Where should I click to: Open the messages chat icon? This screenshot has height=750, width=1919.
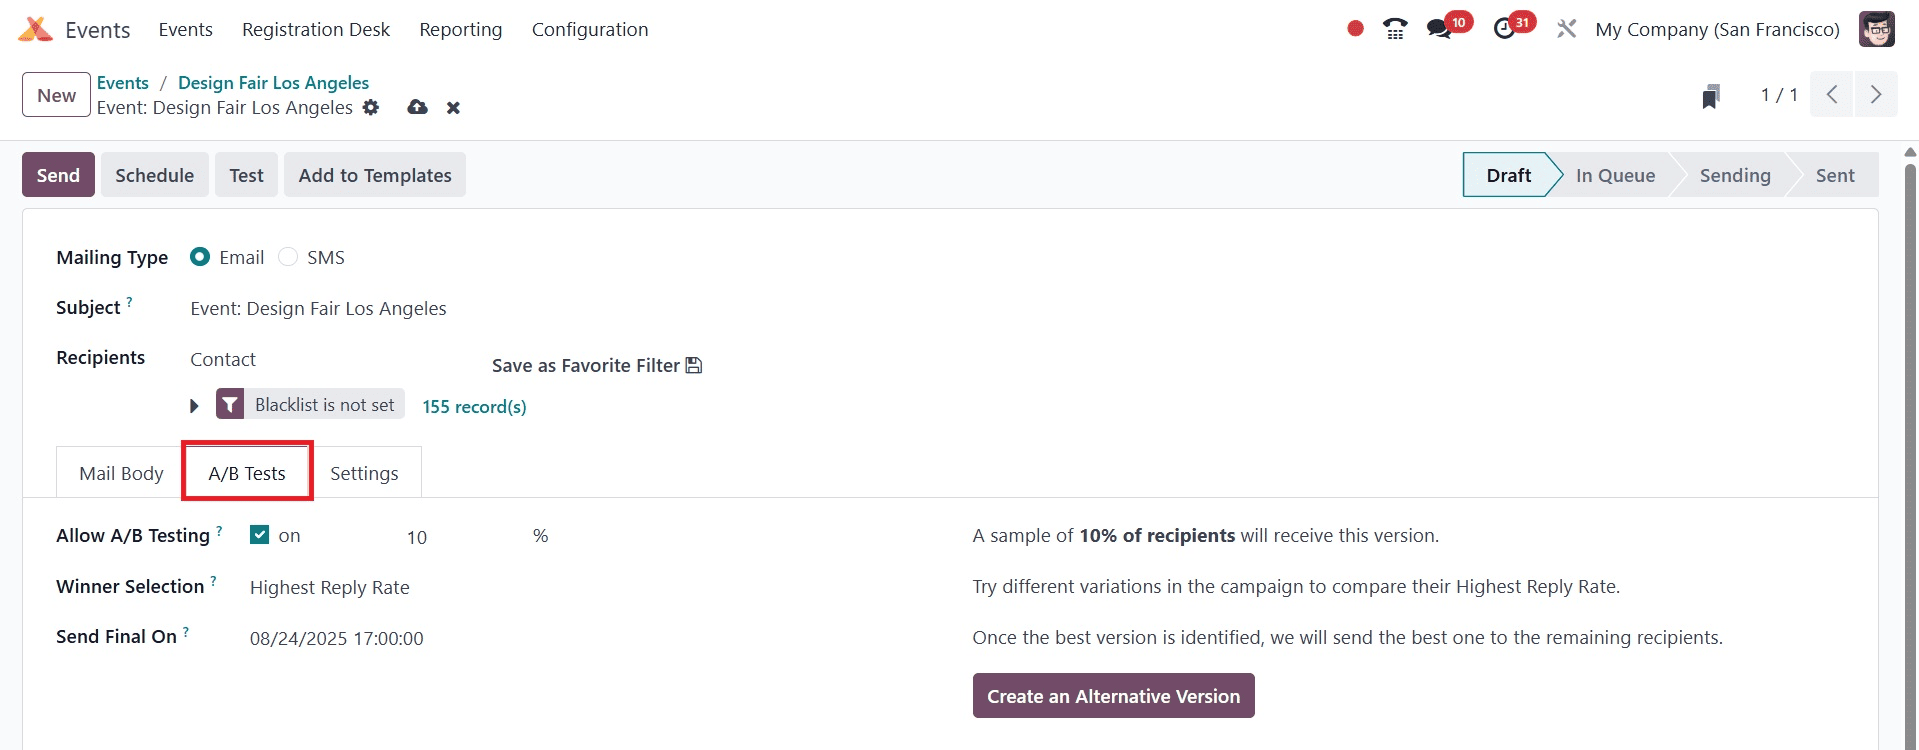click(1439, 29)
